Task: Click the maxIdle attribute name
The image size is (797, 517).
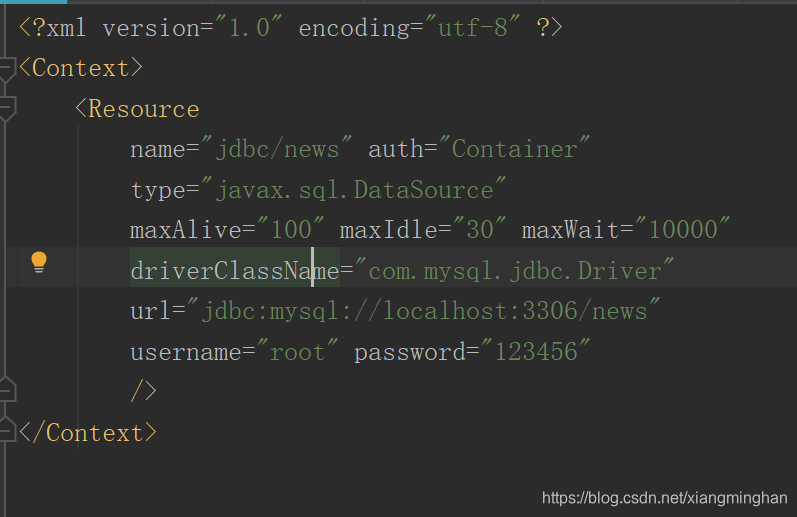Action: pyautogui.click(x=388, y=230)
